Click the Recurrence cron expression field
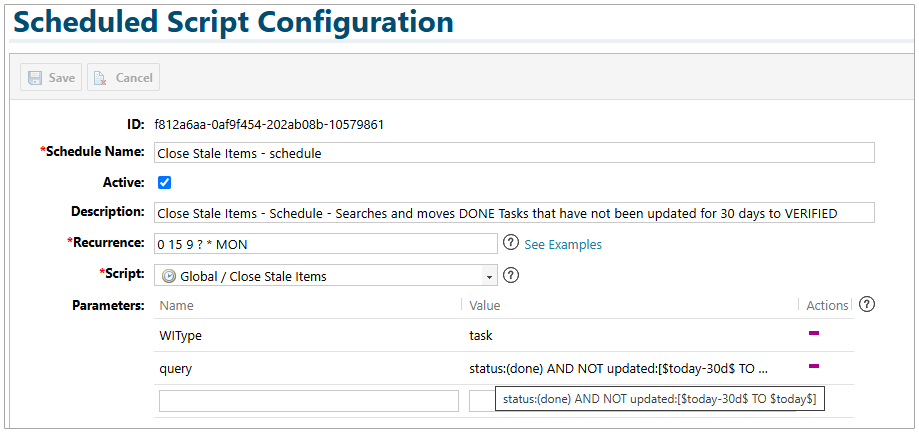 [325, 244]
